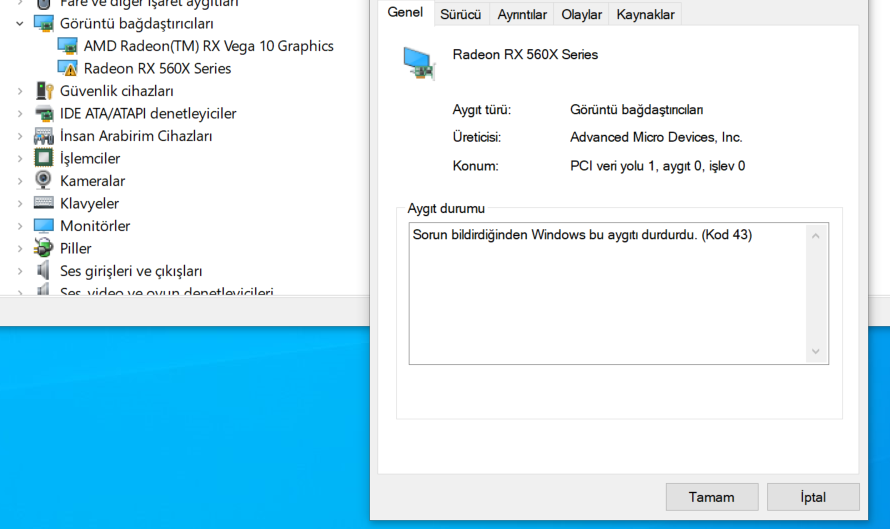Select the Monitörler row
The image size is (890, 529).
click(95, 226)
